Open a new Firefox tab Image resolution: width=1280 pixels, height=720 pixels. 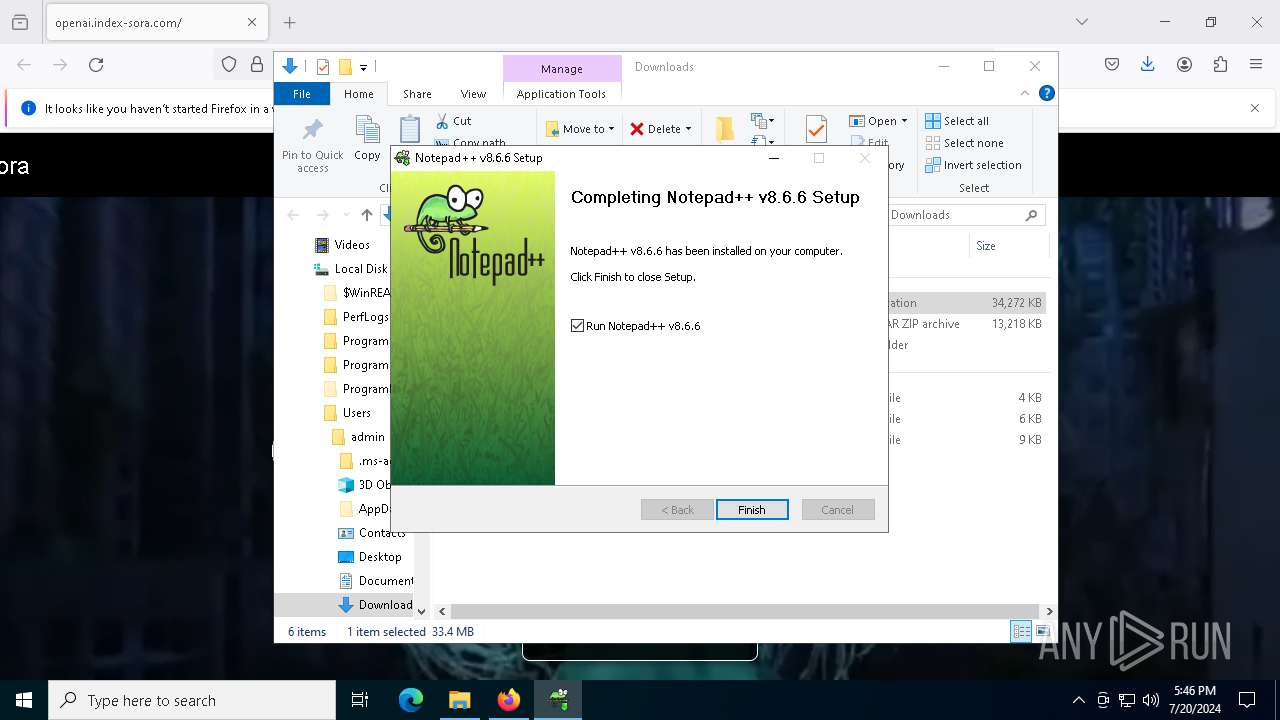pyautogui.click(x=290, y=22)
